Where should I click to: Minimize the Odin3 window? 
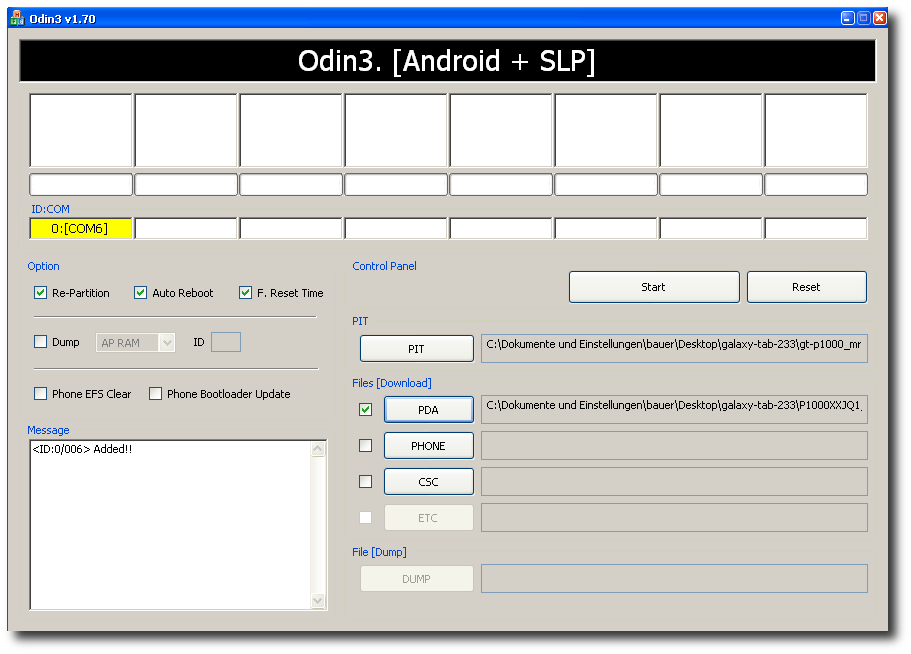pos(848,18)
